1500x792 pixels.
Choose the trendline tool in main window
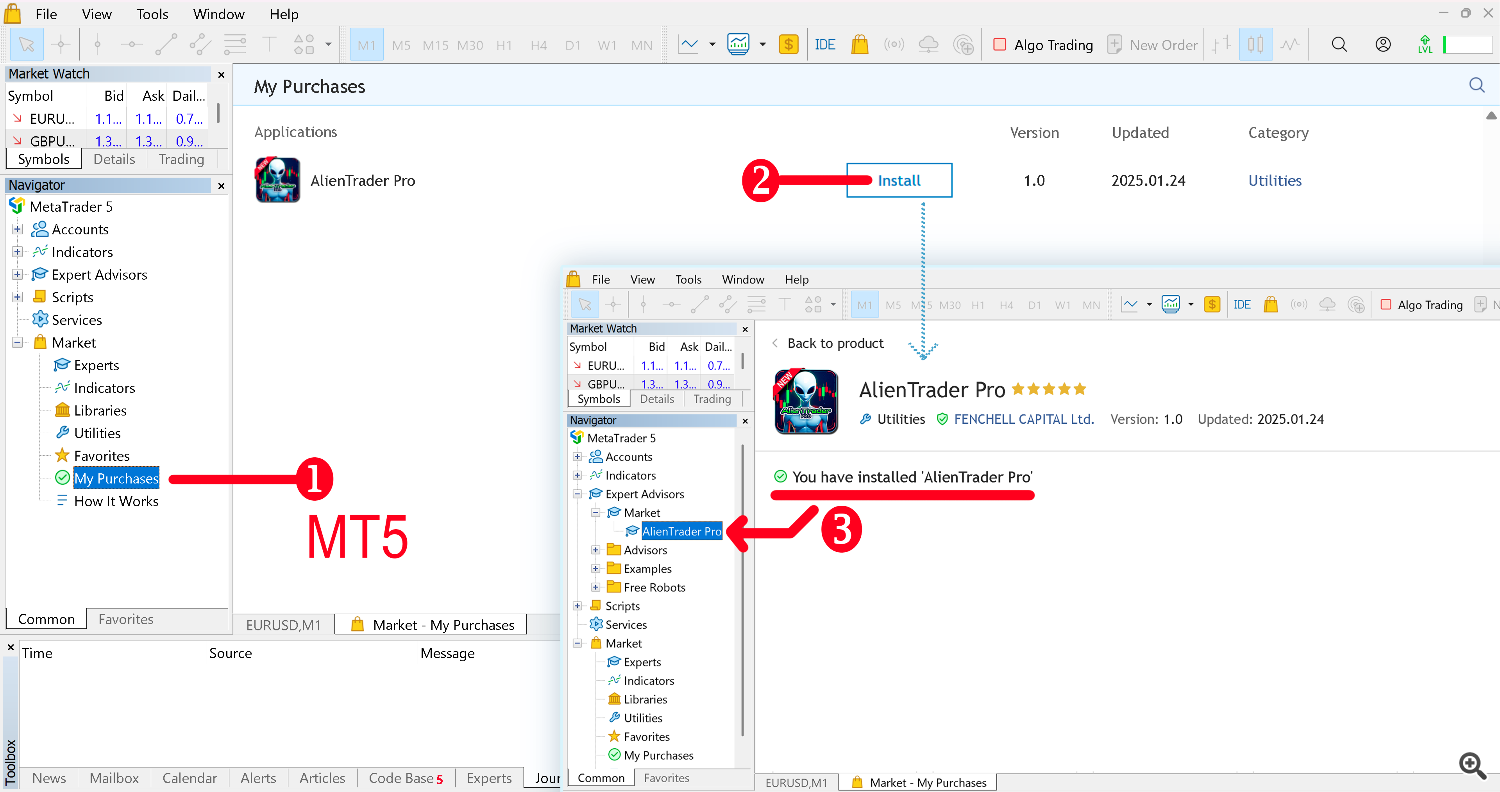166,44
